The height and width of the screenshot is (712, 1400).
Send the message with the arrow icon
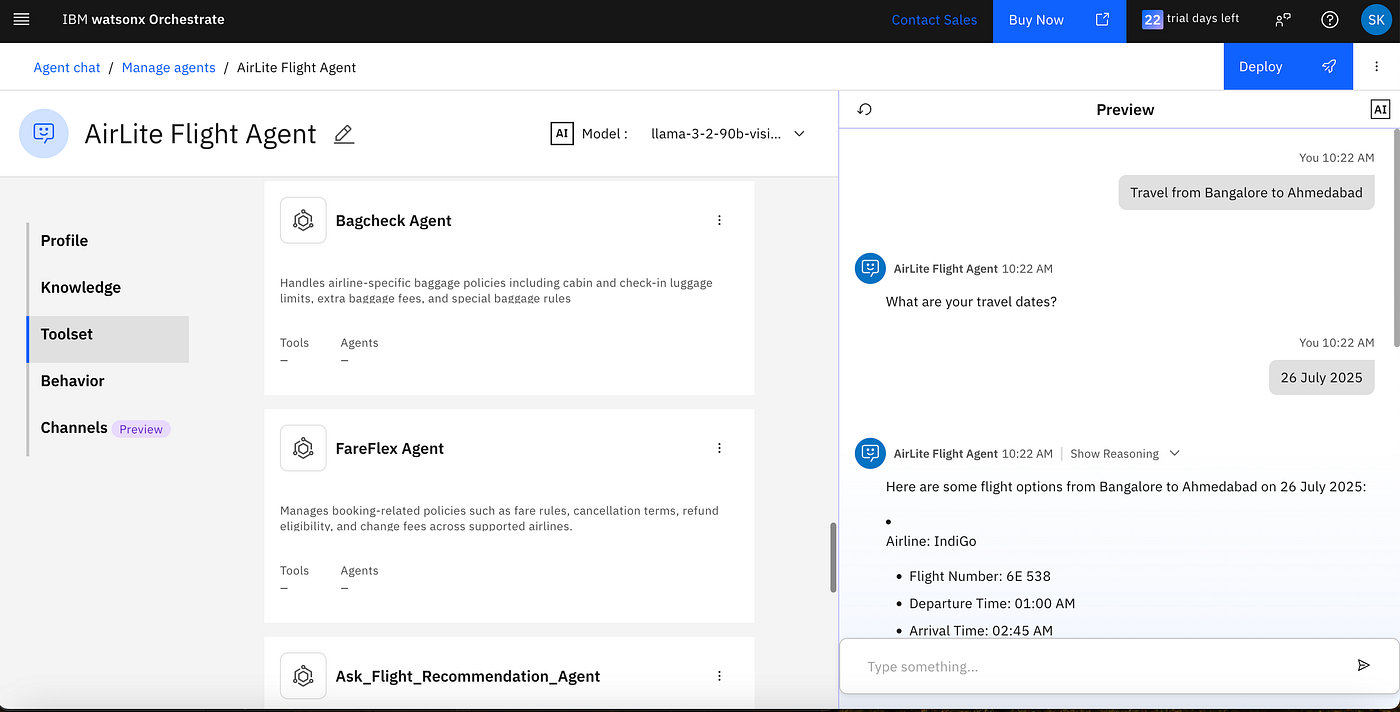pos(1363,666)
